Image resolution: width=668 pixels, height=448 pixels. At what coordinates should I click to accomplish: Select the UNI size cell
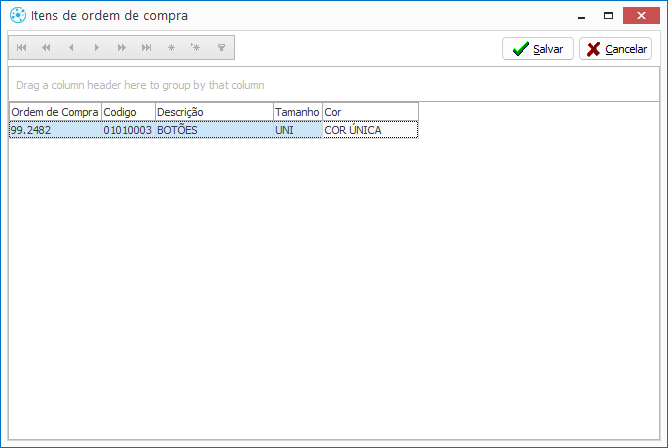[298, 130]
